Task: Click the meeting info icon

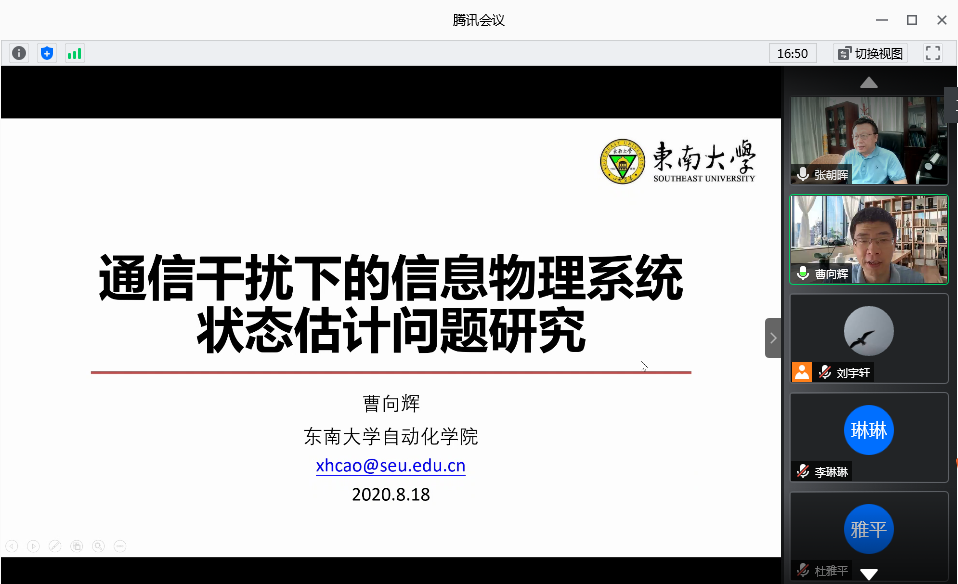Action: click(19, 53)
